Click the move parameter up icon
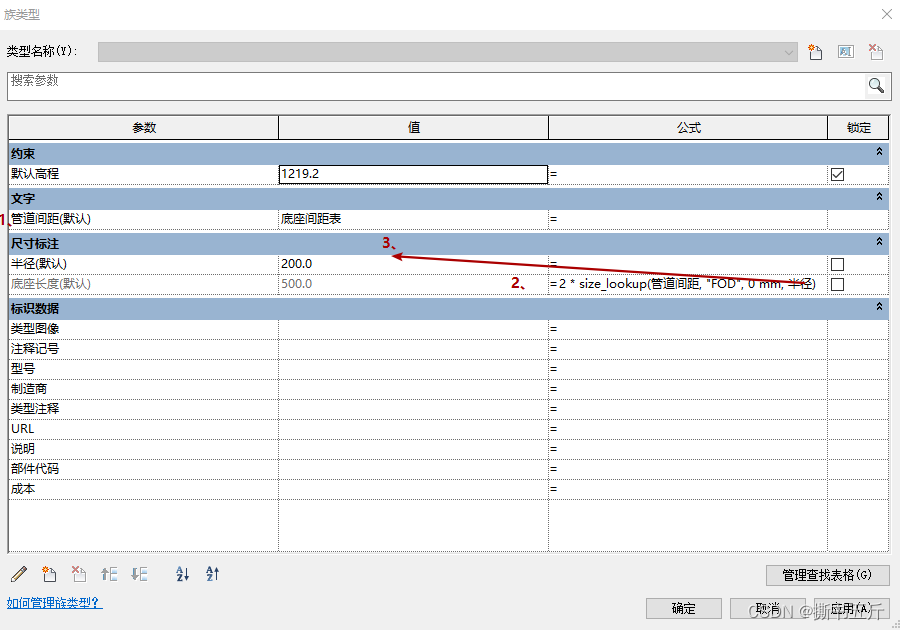Screen dimensions: 900x630 point(109,574)
